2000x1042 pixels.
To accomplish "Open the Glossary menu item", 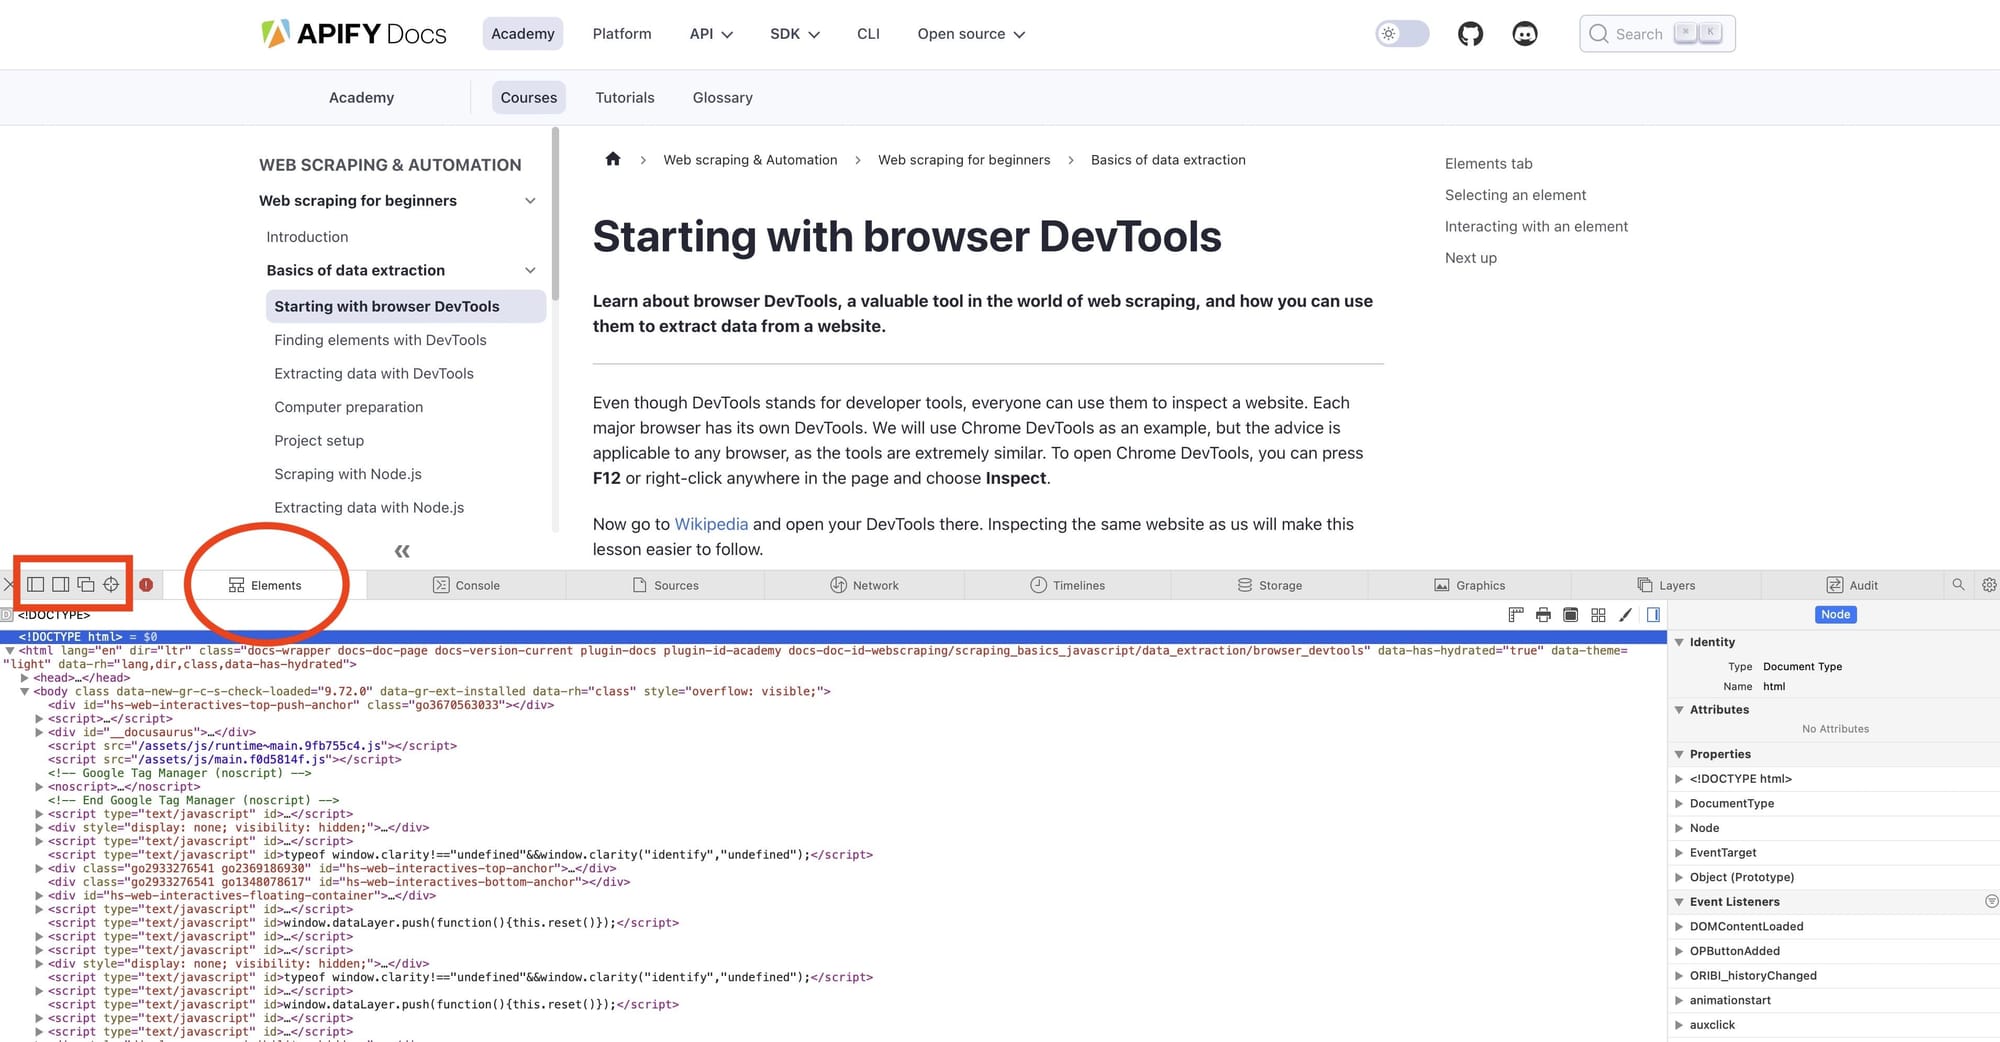I will [722, 97].
